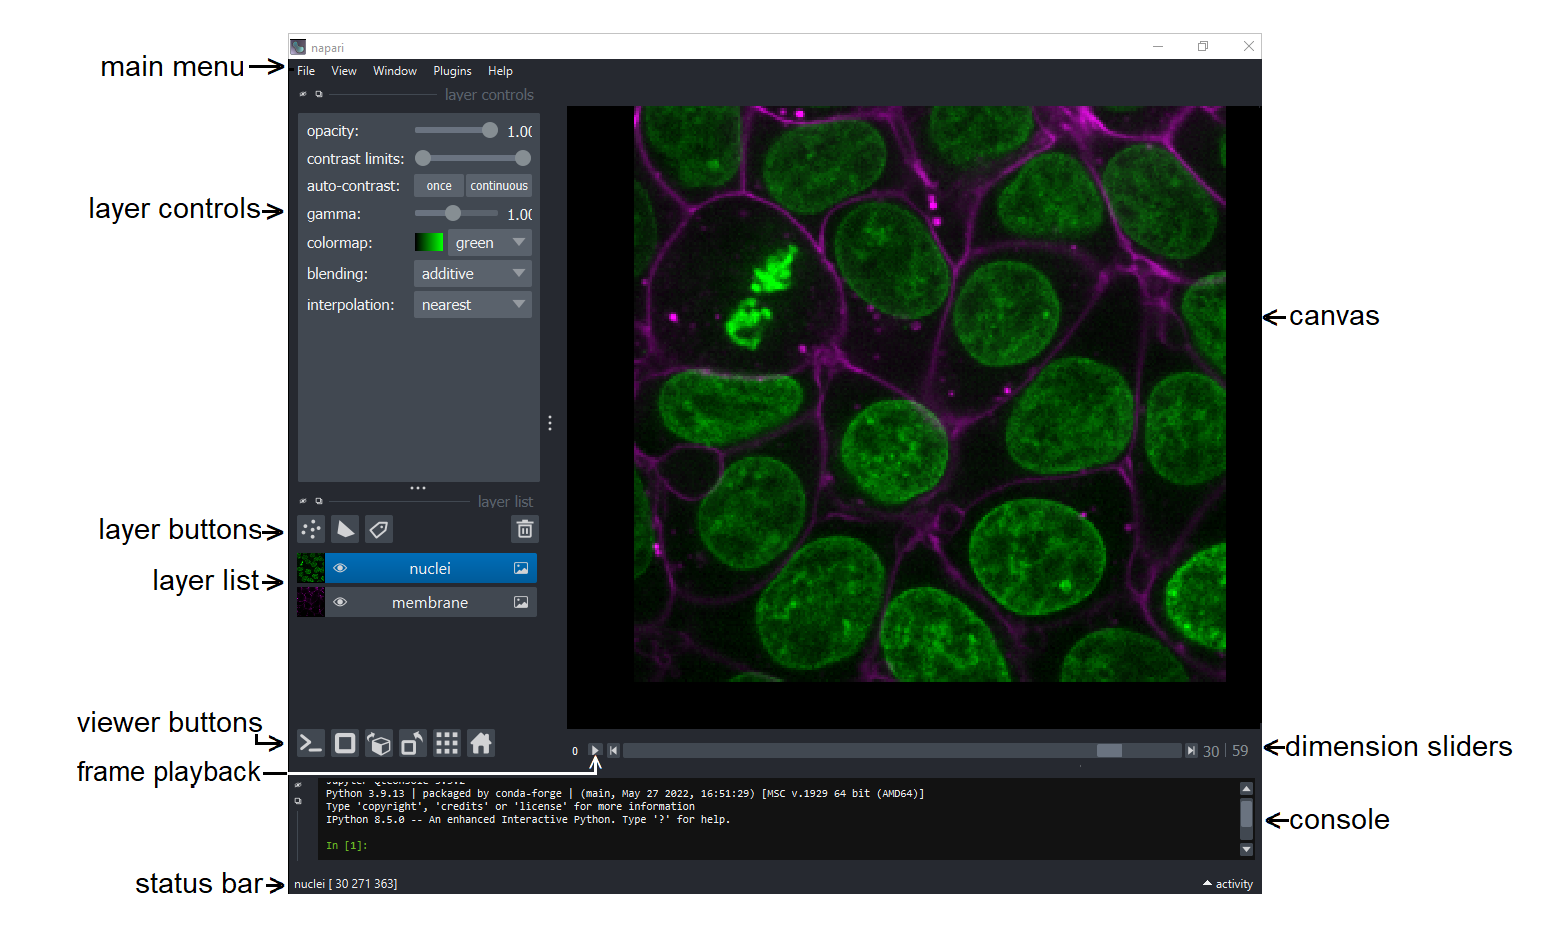Roll dimensions with the cube icon
1545x949 pixels.
[x=379, y=743]
